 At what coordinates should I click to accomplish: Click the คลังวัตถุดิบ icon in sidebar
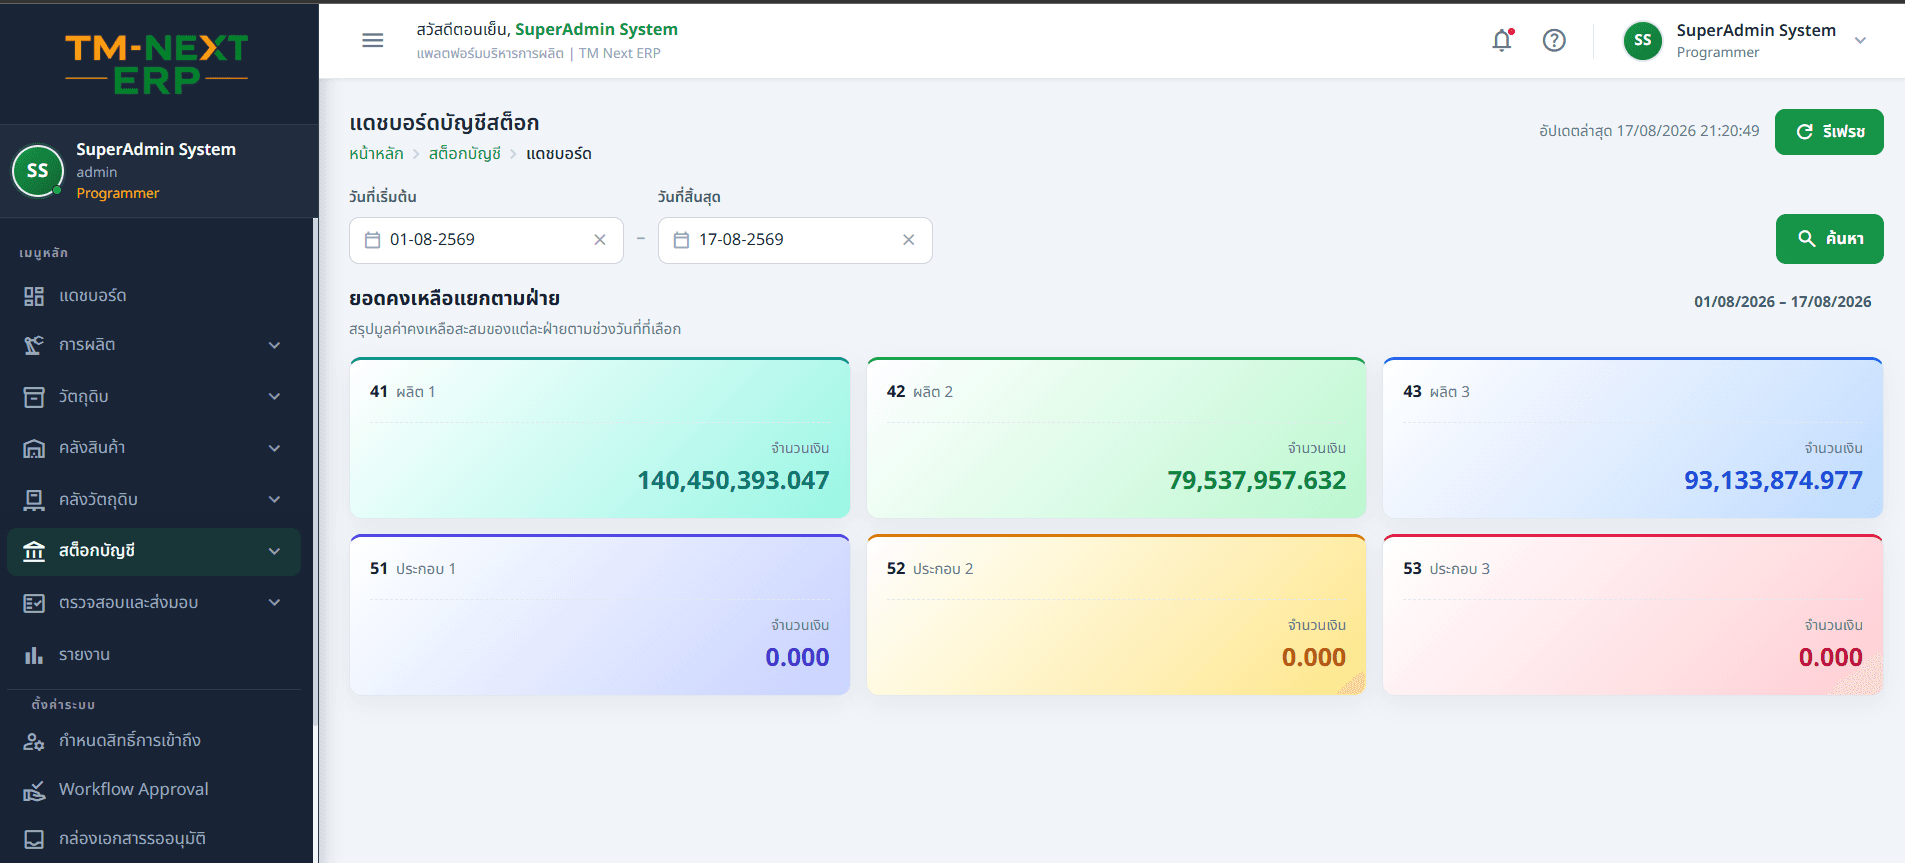[34, 500]
